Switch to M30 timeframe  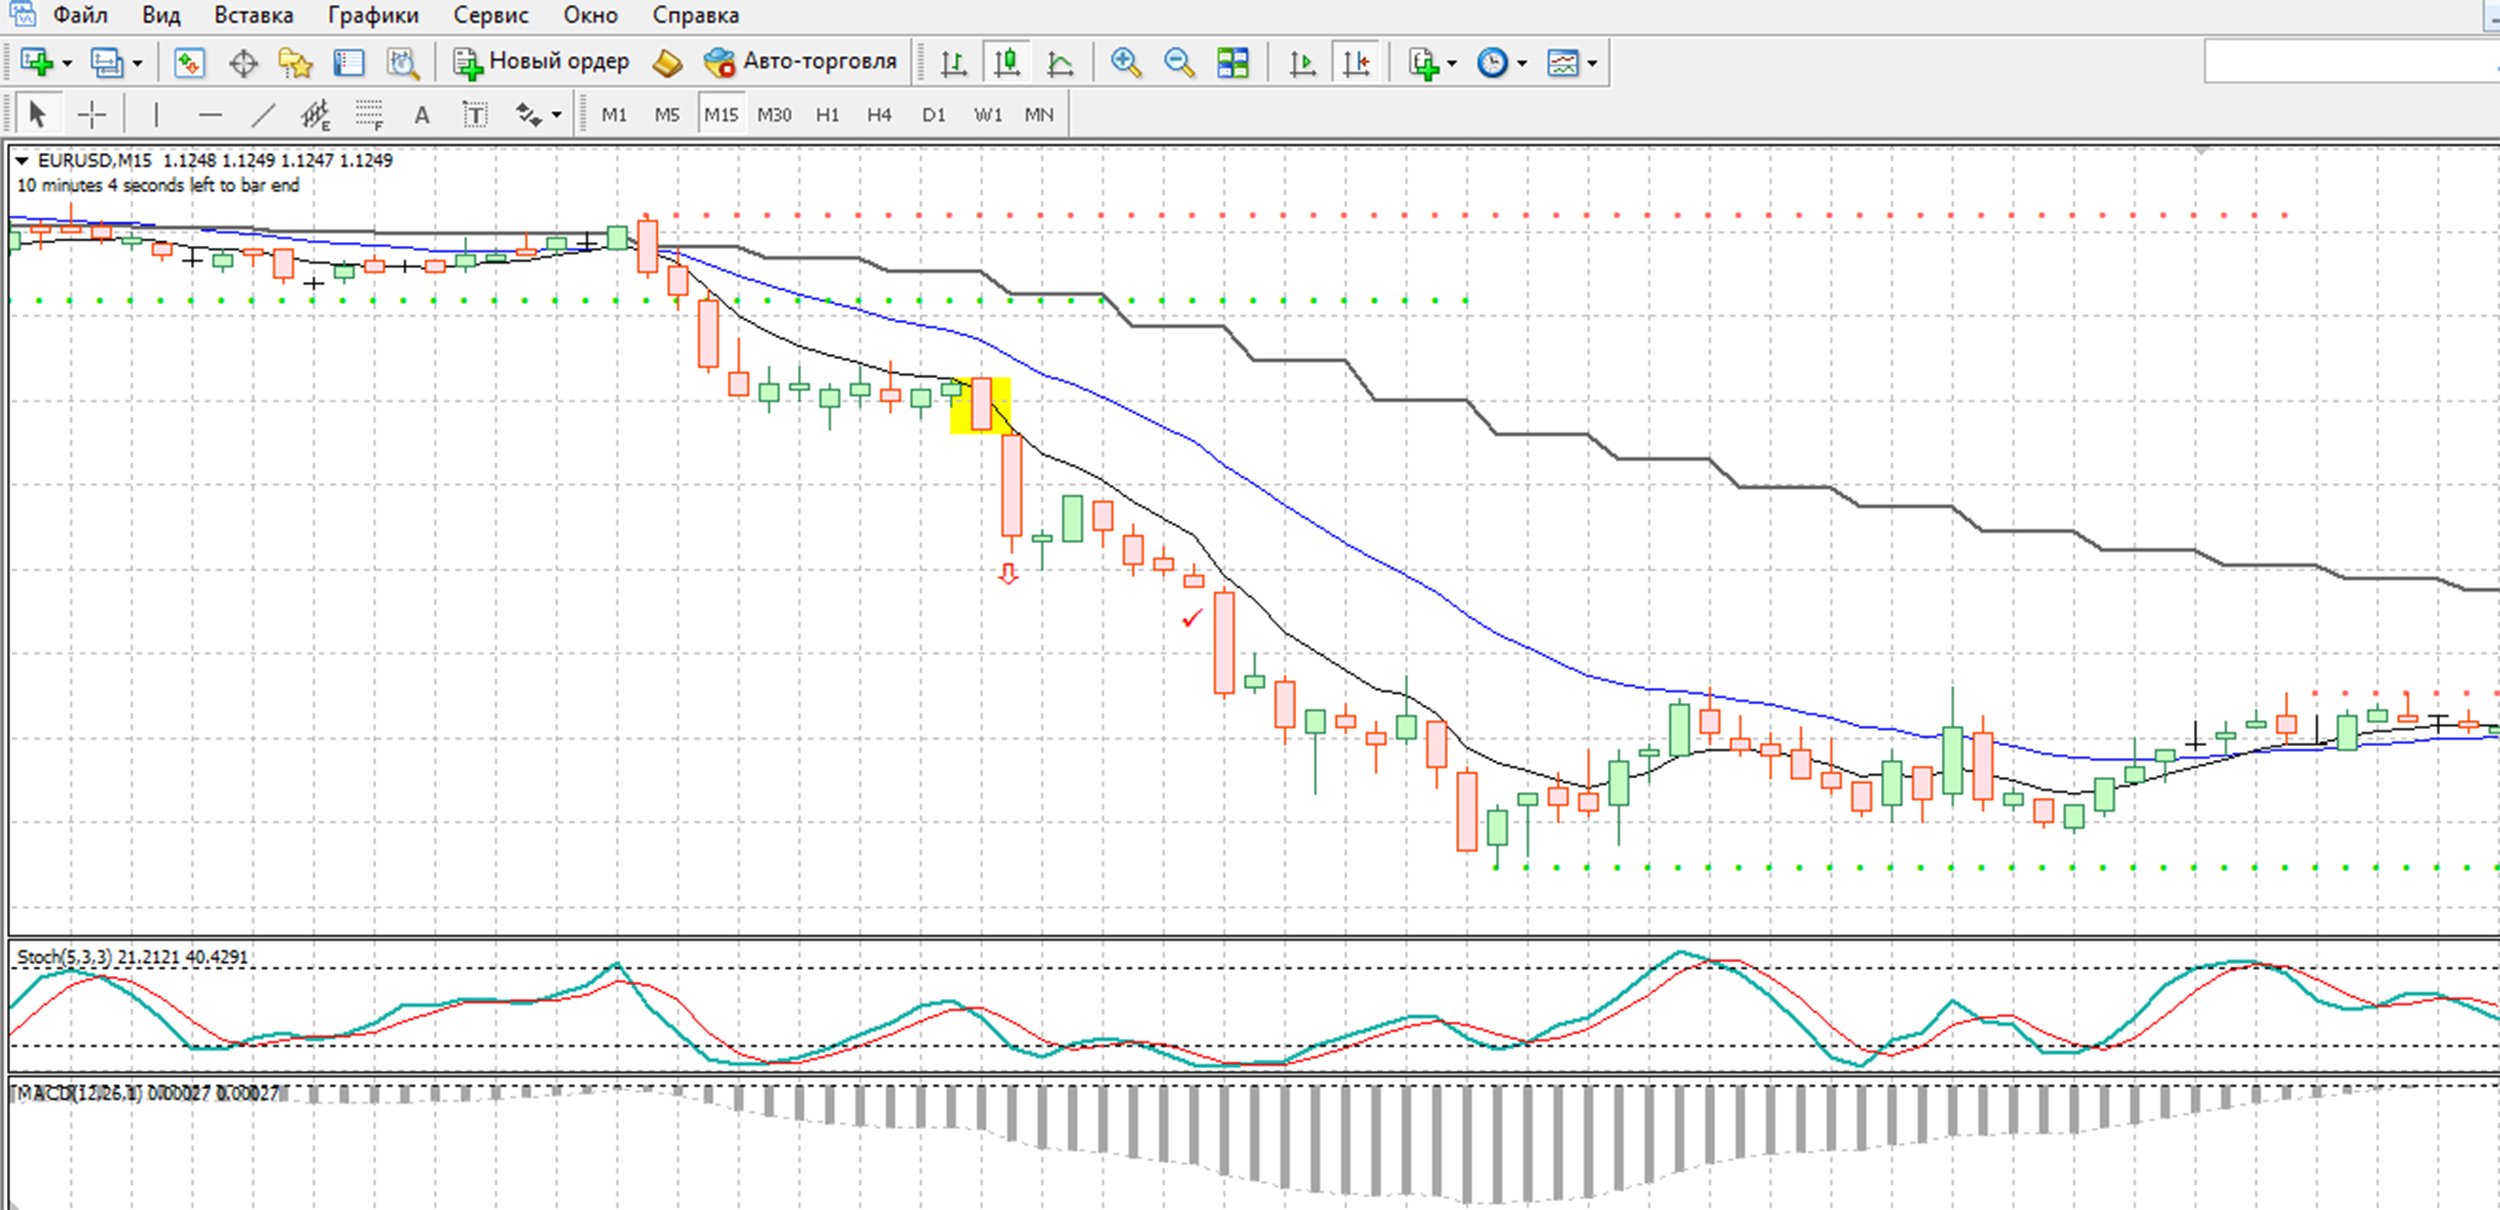774,115
